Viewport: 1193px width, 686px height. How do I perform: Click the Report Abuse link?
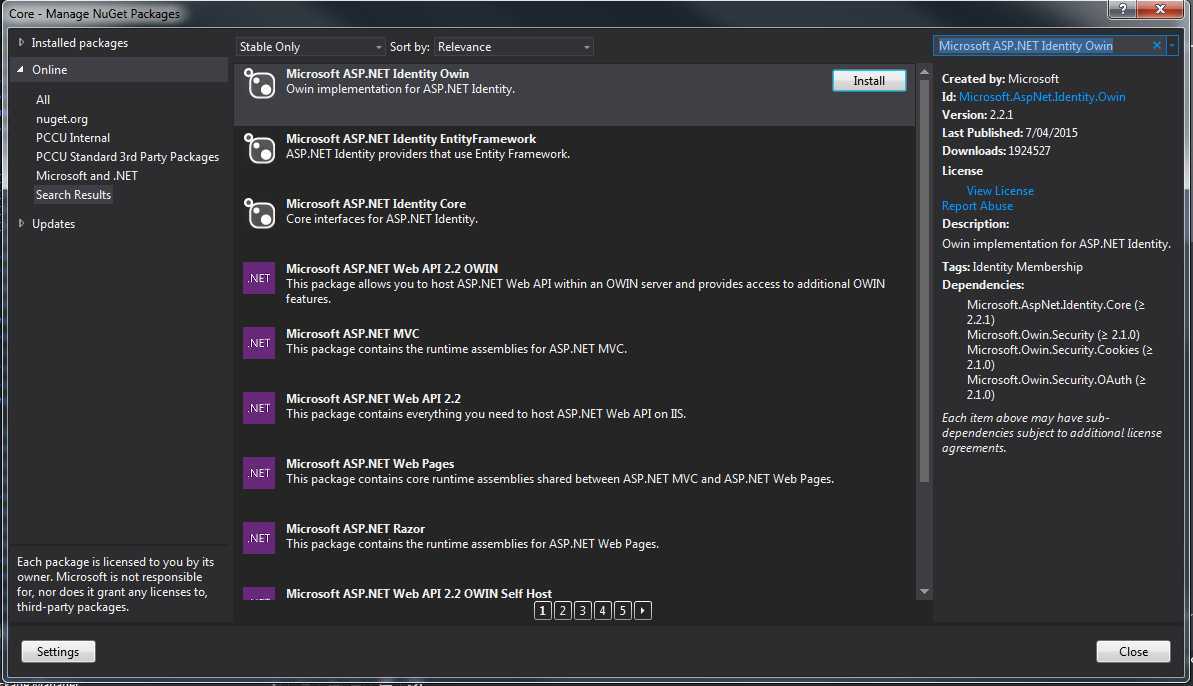tap(977, 206)
